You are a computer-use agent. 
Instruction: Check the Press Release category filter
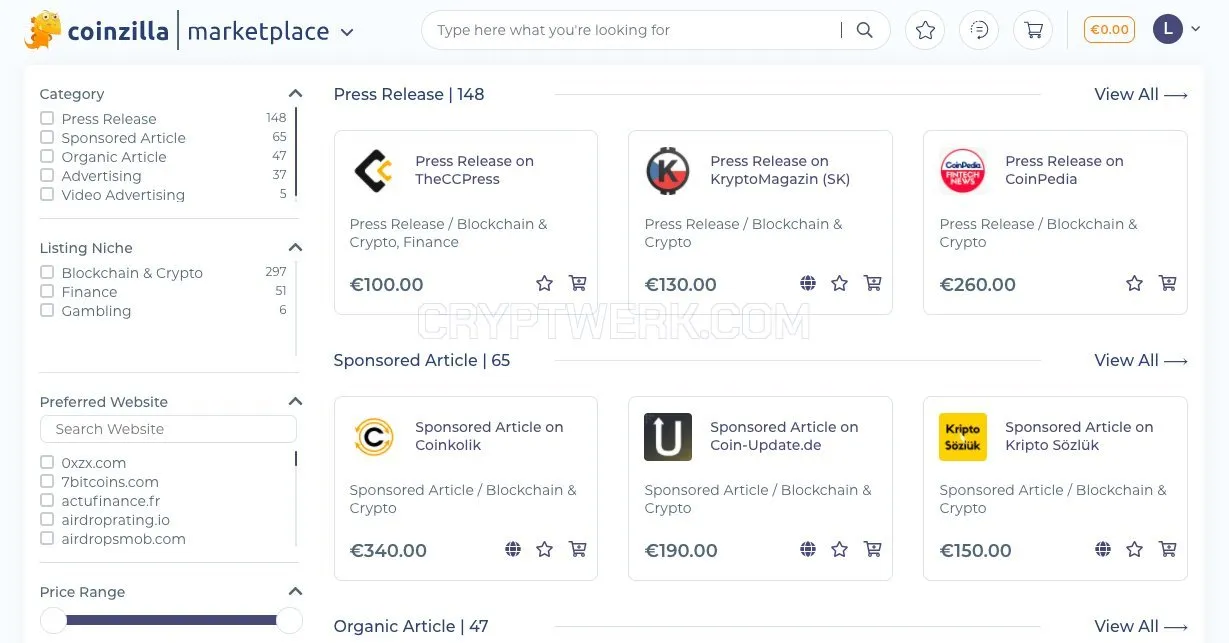click(x=47, y=118)
